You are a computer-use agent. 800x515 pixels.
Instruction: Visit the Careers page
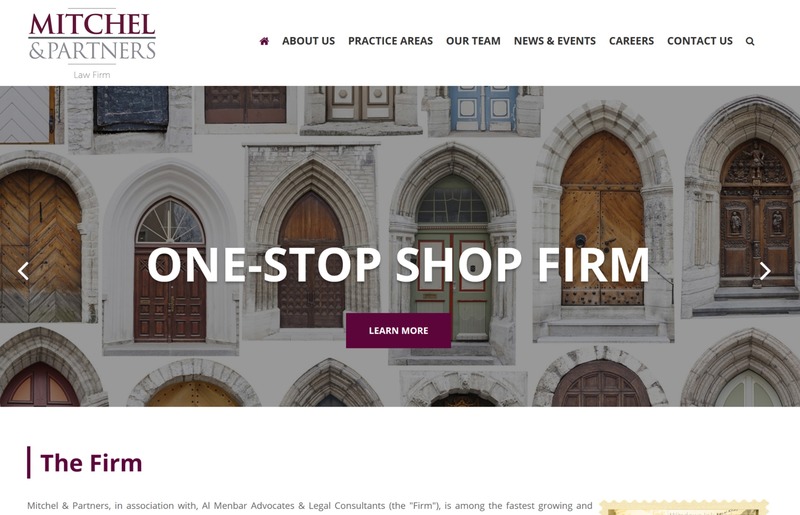[631, 41]
